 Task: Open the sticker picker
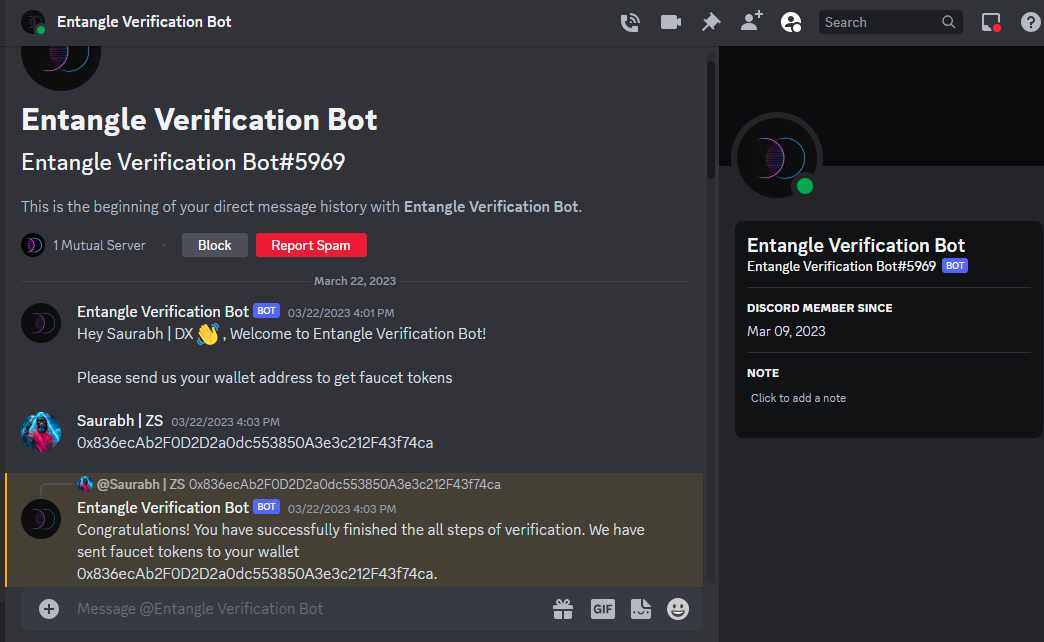pos(641,608)
